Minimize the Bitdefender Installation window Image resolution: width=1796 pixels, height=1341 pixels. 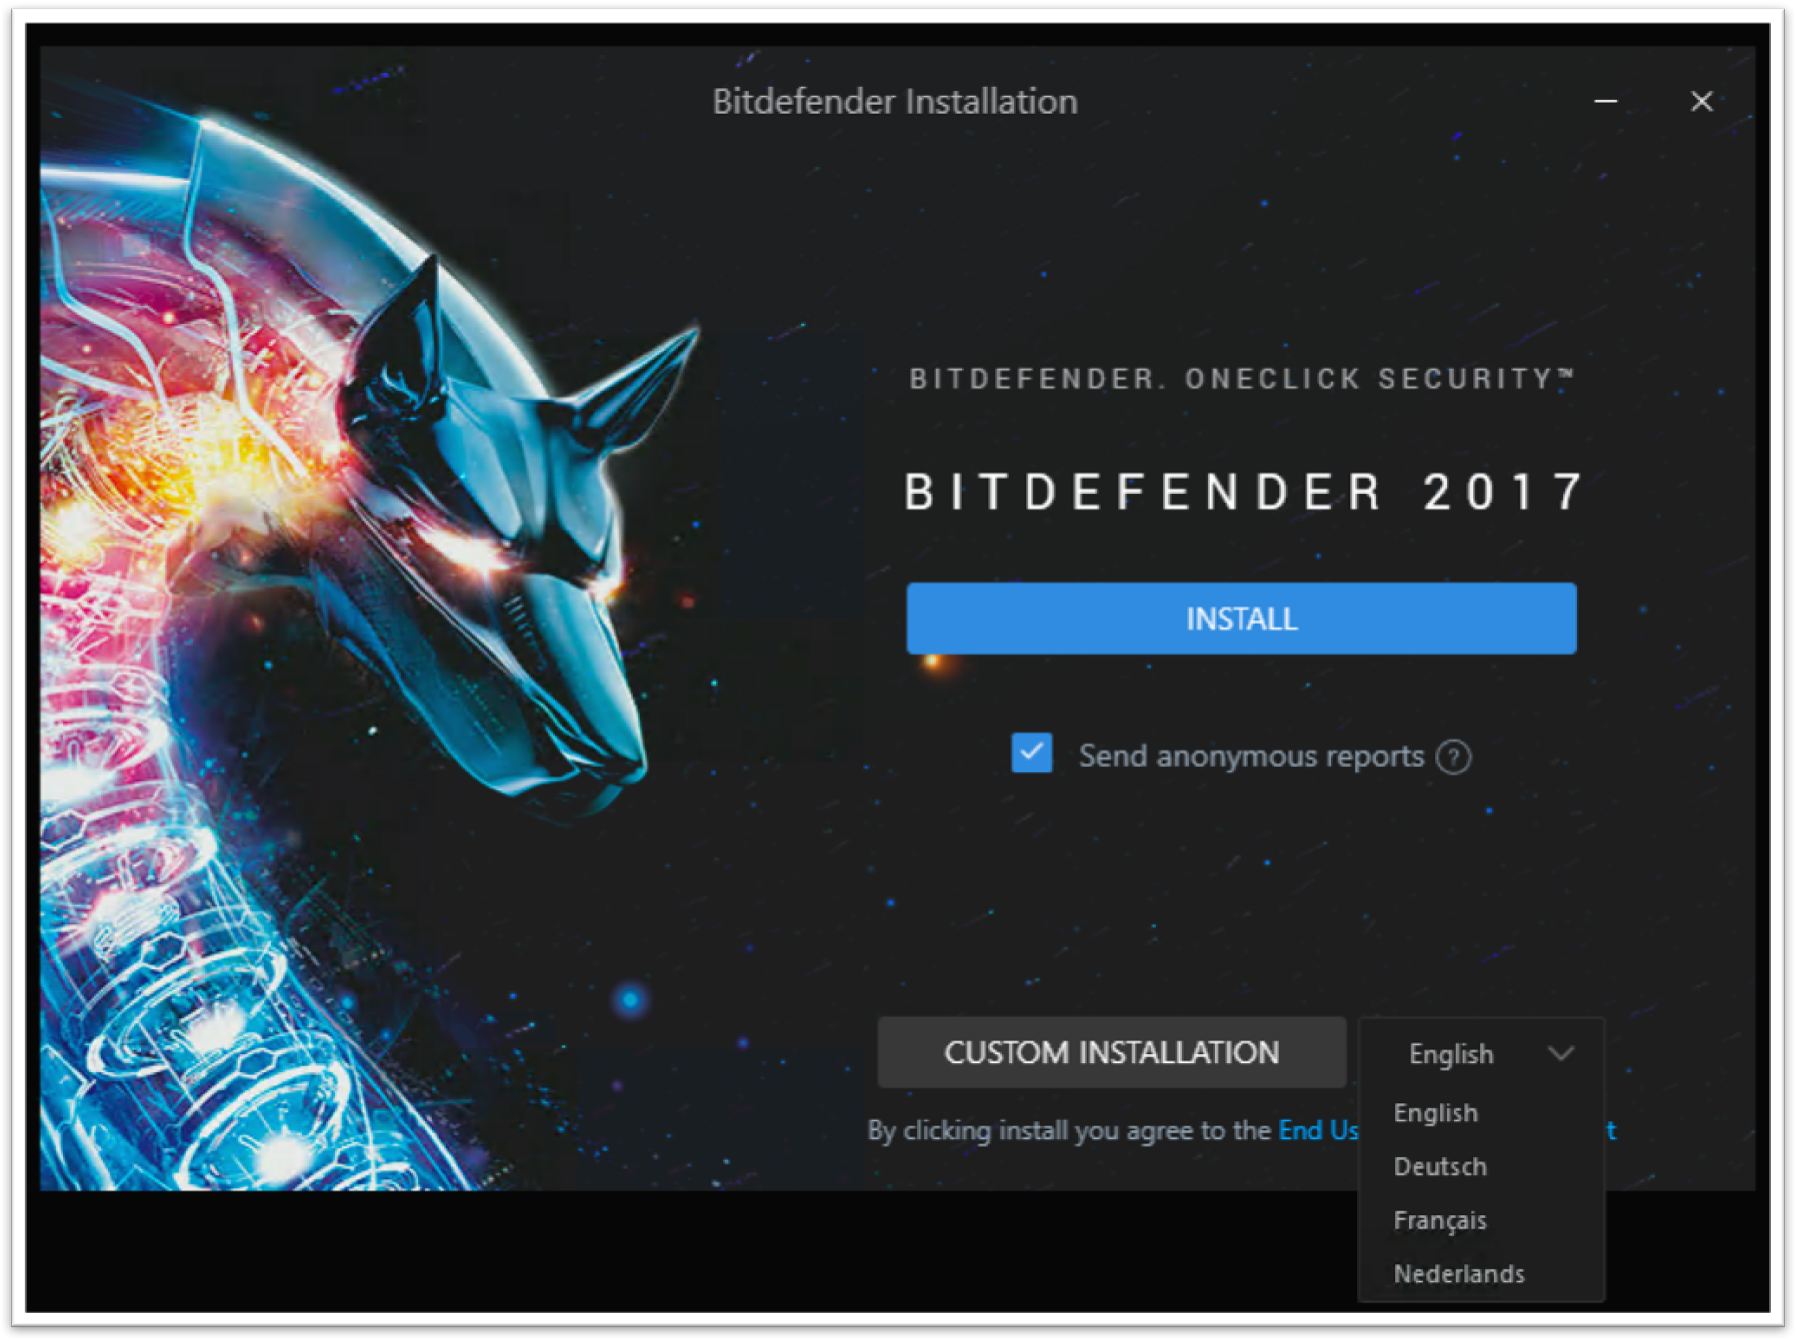pyautogui.click(x=1605, y=101)
